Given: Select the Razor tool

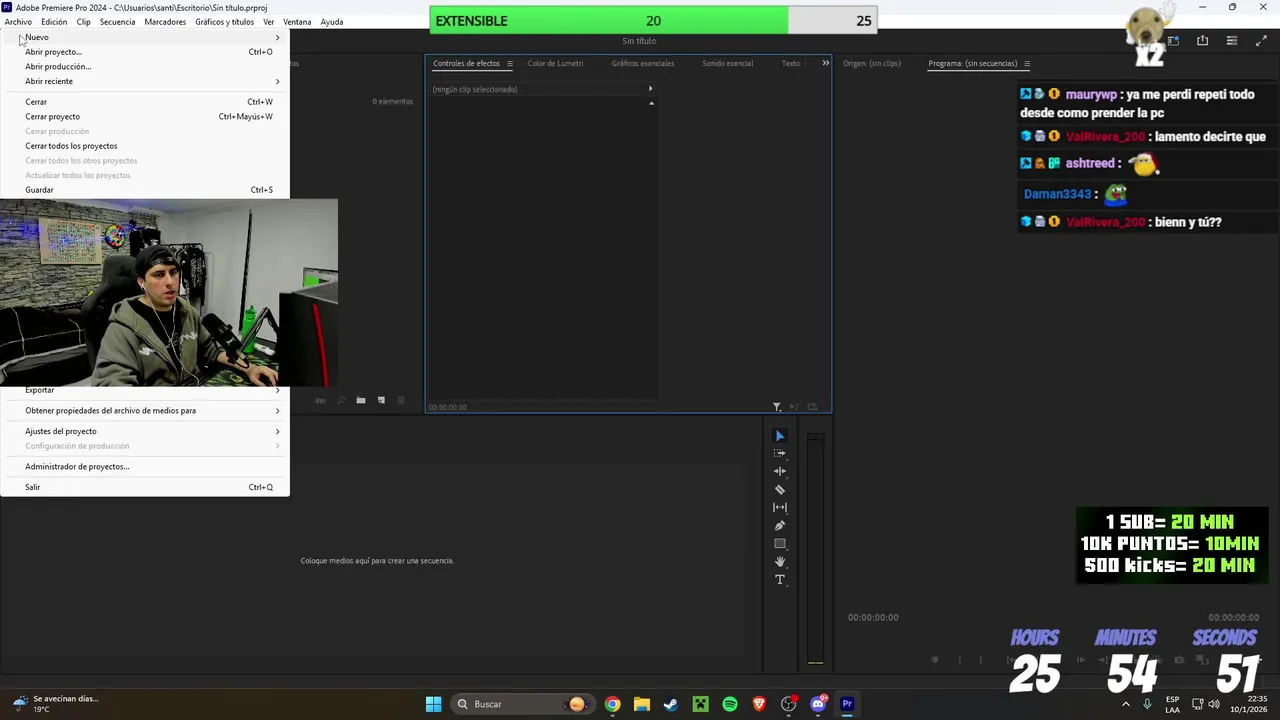Looking at the screenshot, I should click(780, 490).
